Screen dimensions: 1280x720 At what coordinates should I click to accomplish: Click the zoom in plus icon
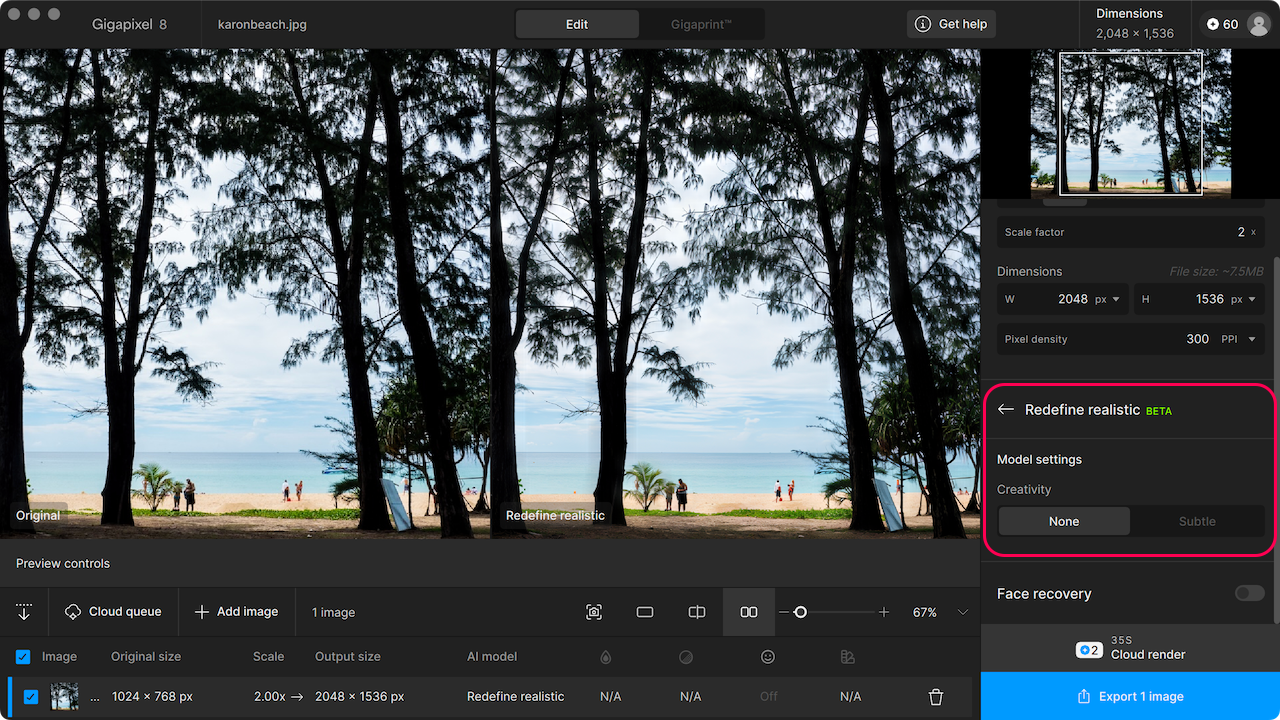tap(884, 612)
